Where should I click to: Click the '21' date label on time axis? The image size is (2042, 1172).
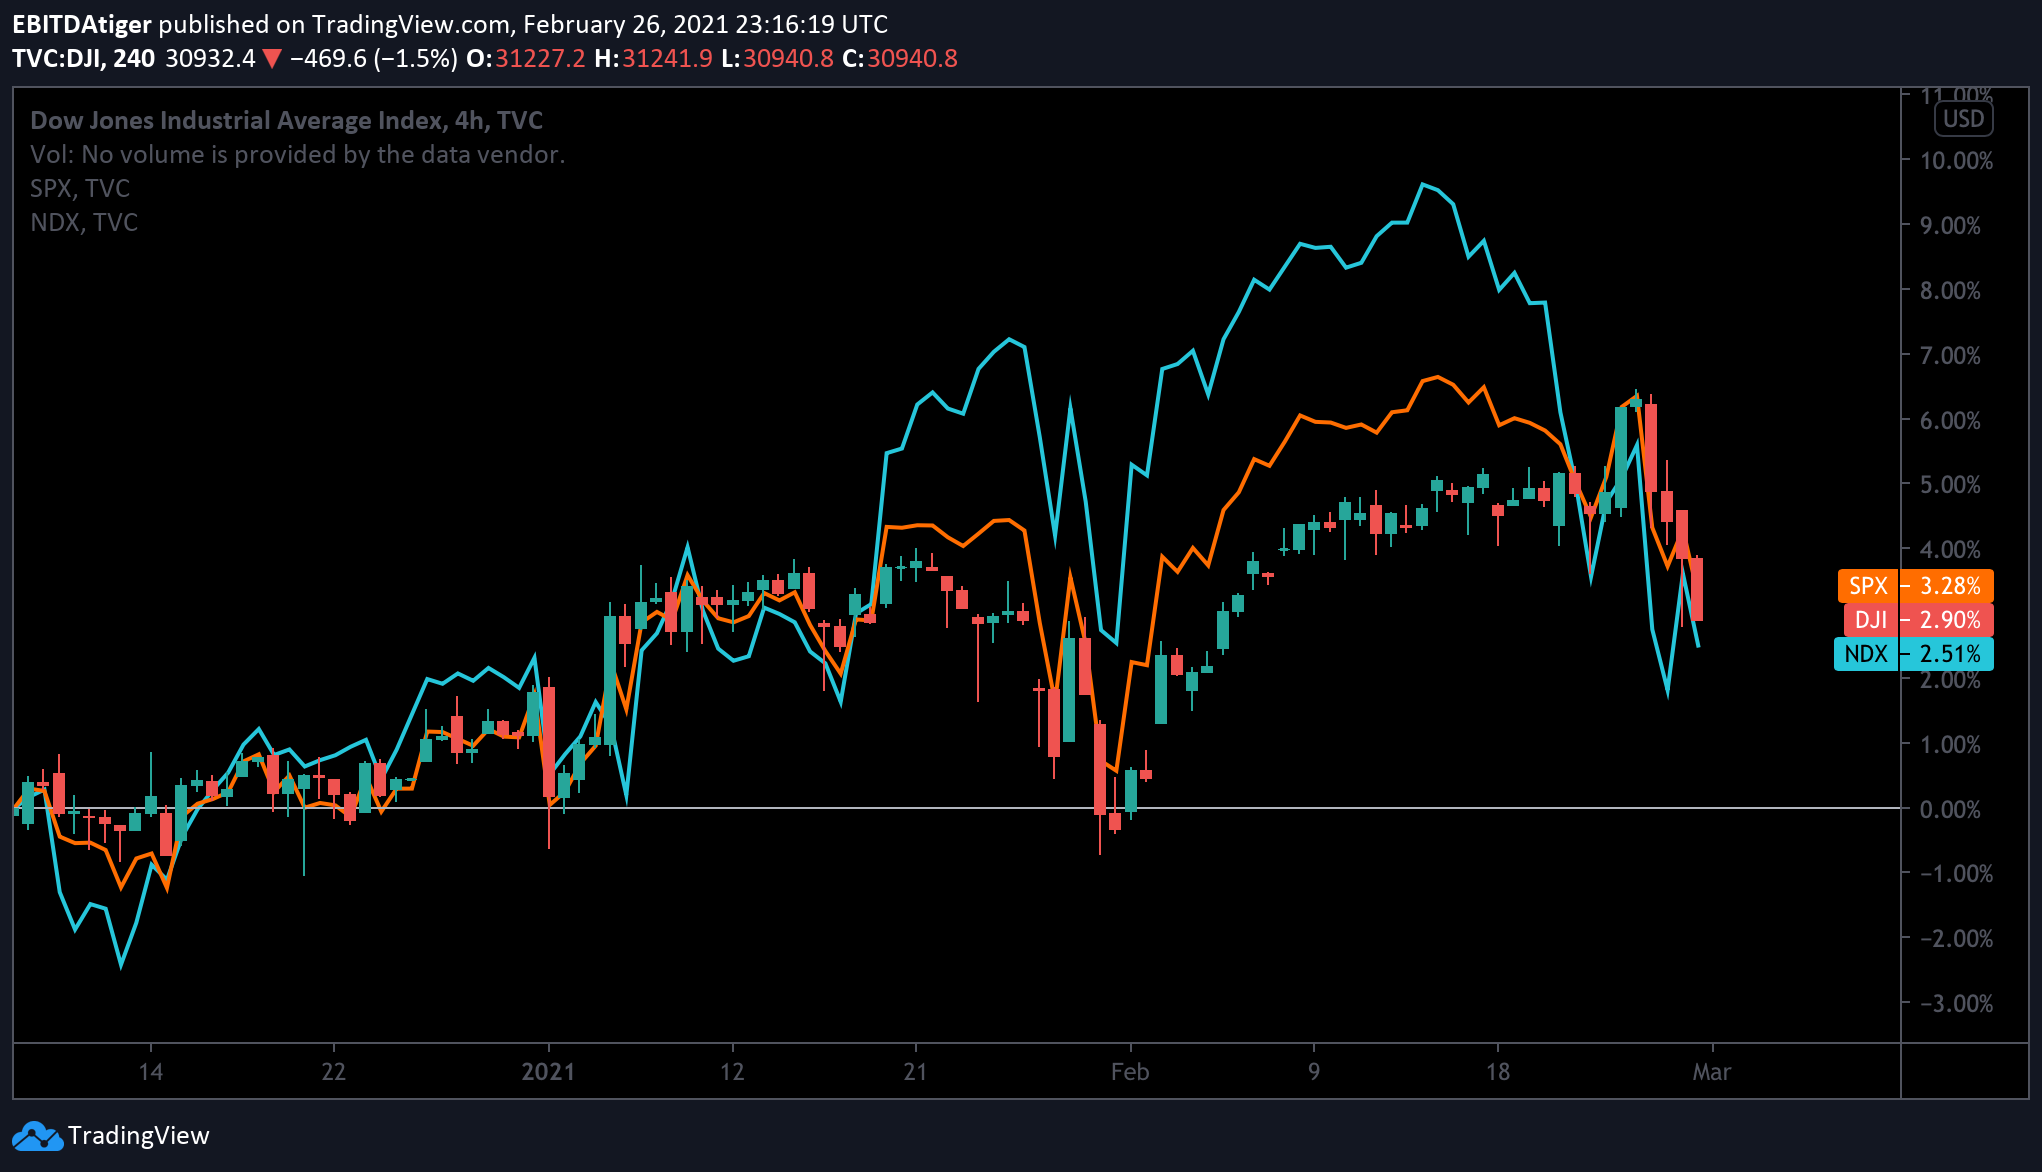(x=915, y=1072)
